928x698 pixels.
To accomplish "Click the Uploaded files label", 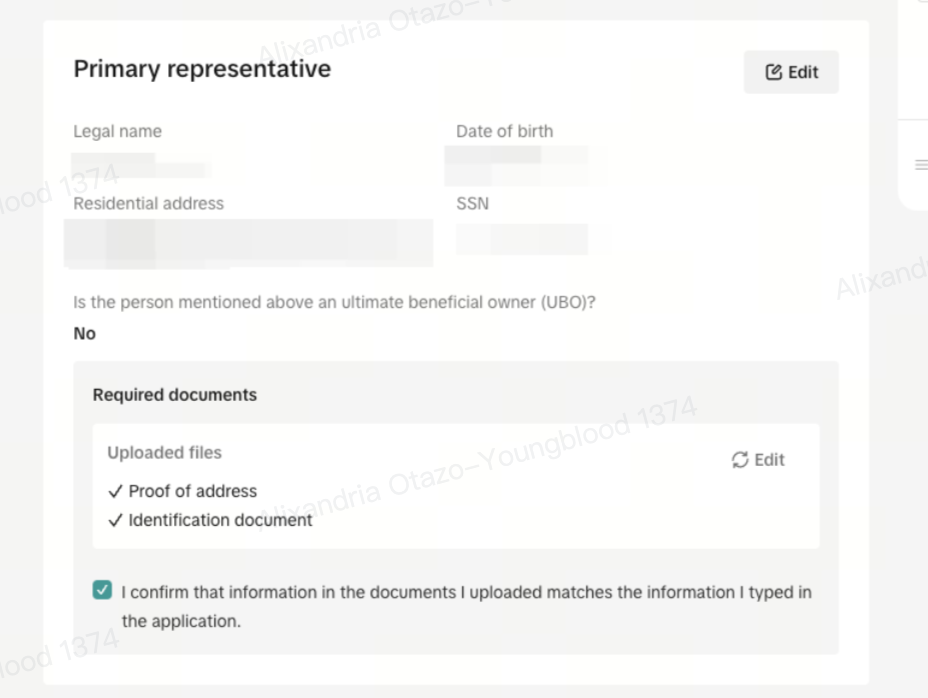I will tap(165, 452).
